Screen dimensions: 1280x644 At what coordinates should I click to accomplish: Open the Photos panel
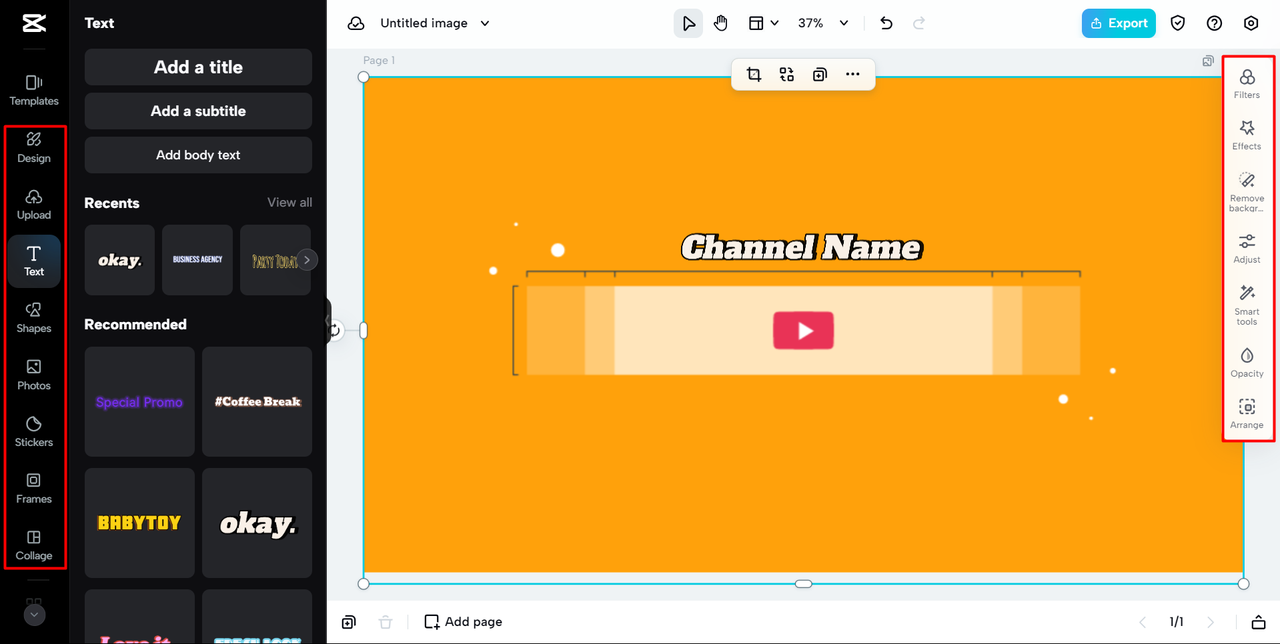pos(34,375)
